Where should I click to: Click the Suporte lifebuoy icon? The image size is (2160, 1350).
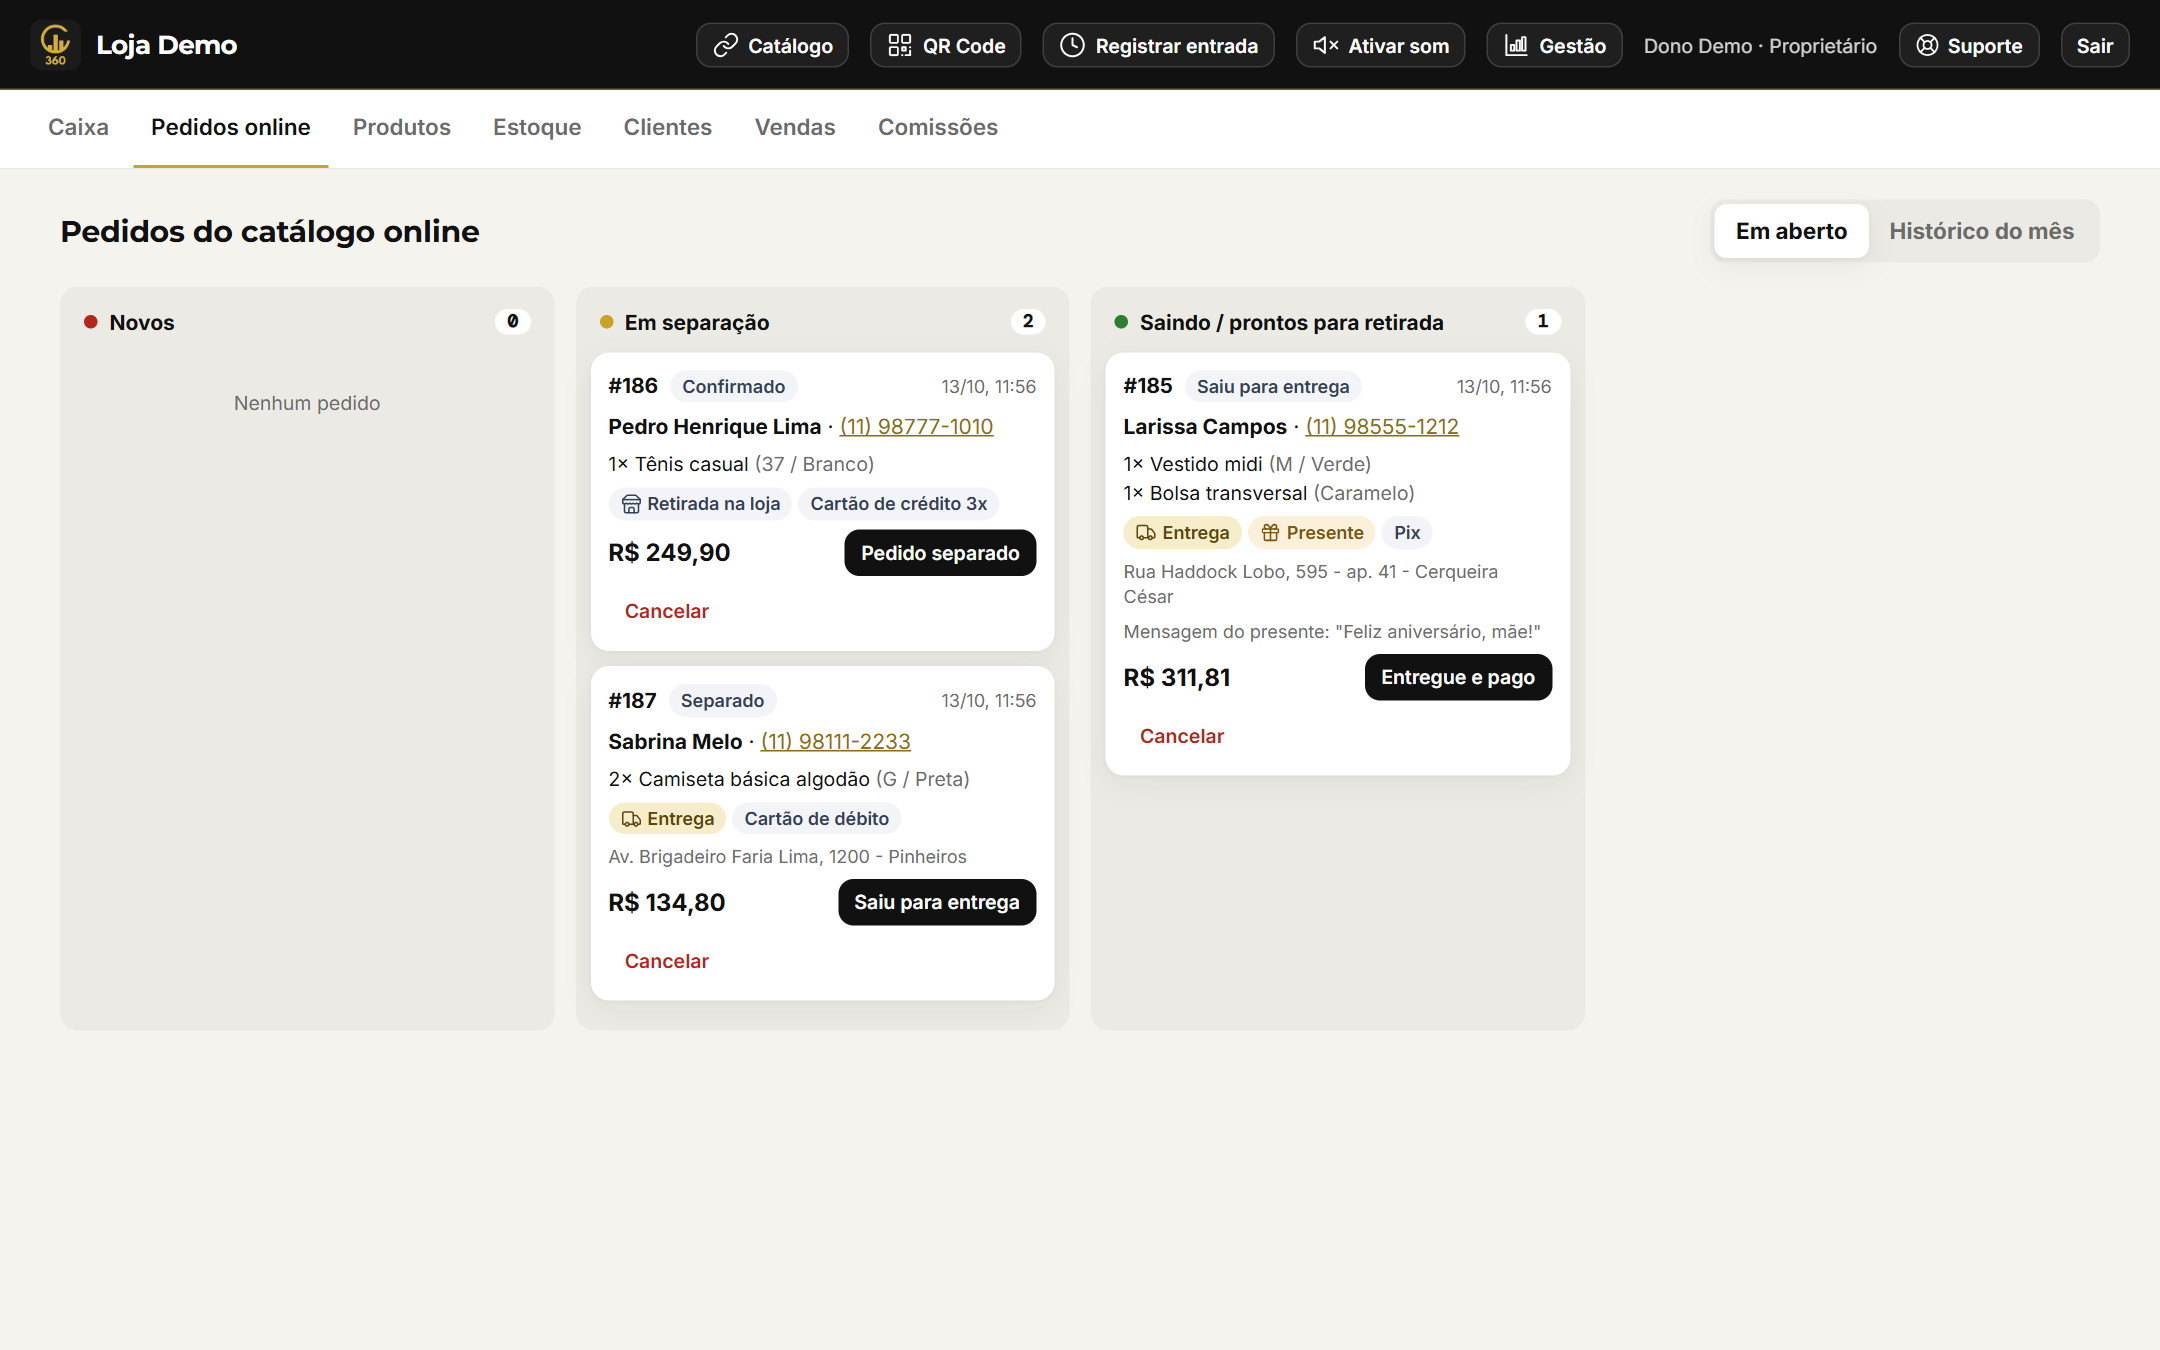click(x=1927, y=45)
